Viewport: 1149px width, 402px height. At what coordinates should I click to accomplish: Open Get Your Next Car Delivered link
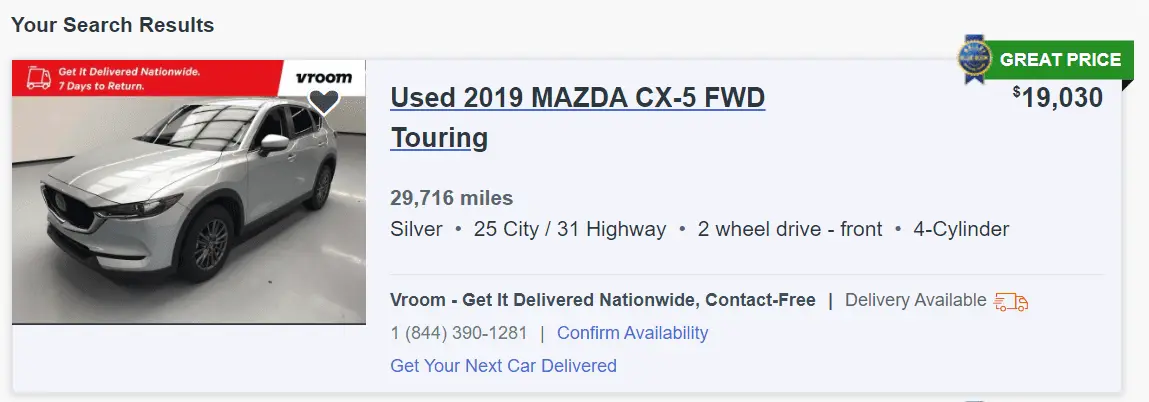[503, 365]
